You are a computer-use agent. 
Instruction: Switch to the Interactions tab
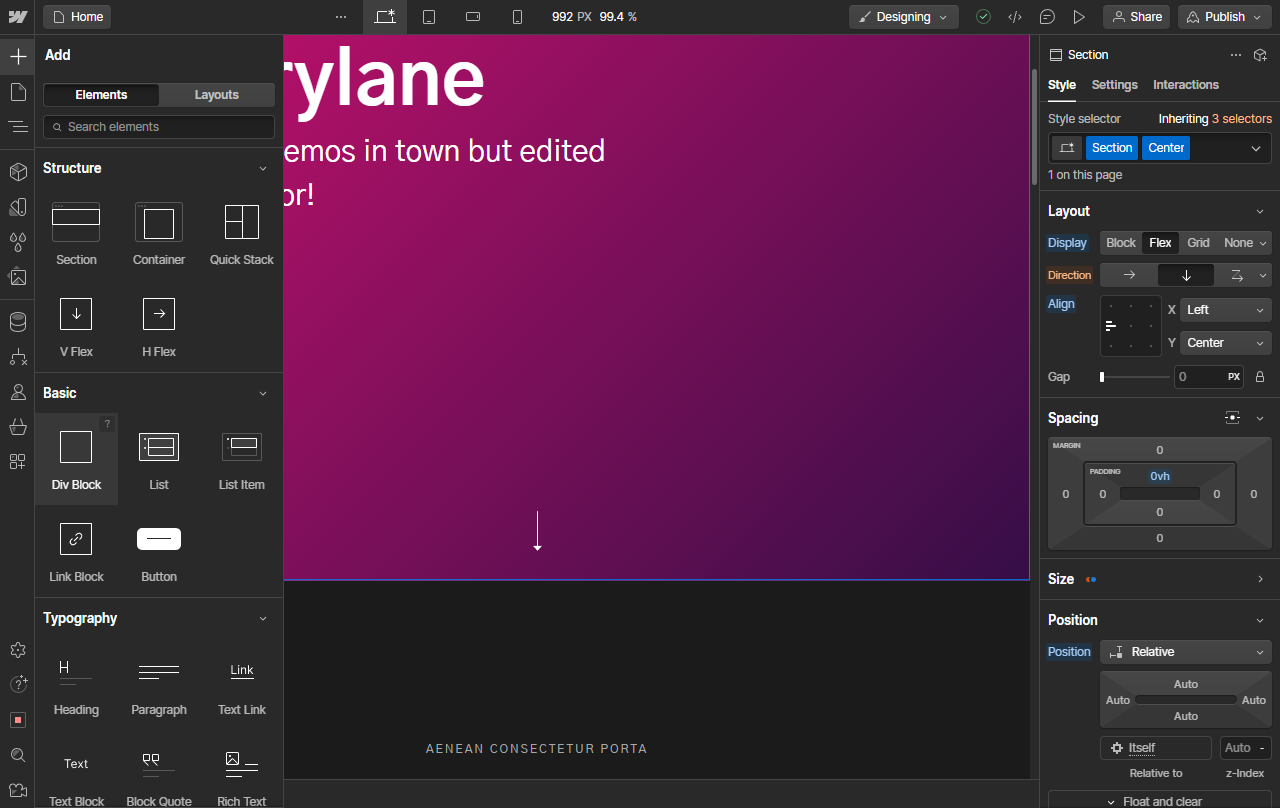pos(1186,85)
